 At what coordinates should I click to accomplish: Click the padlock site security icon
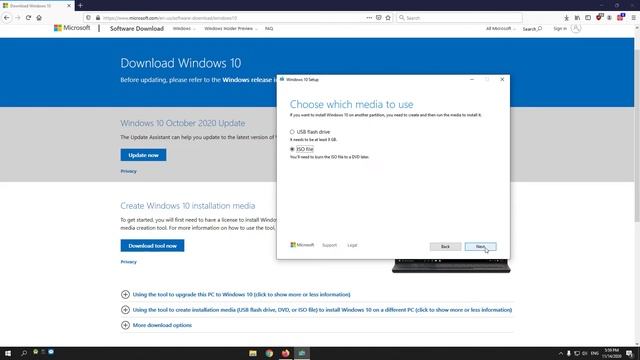[98, 18]
